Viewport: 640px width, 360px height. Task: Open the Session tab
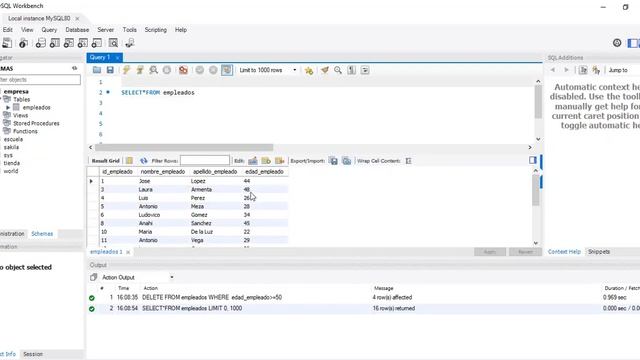click(x=33, y=354)
